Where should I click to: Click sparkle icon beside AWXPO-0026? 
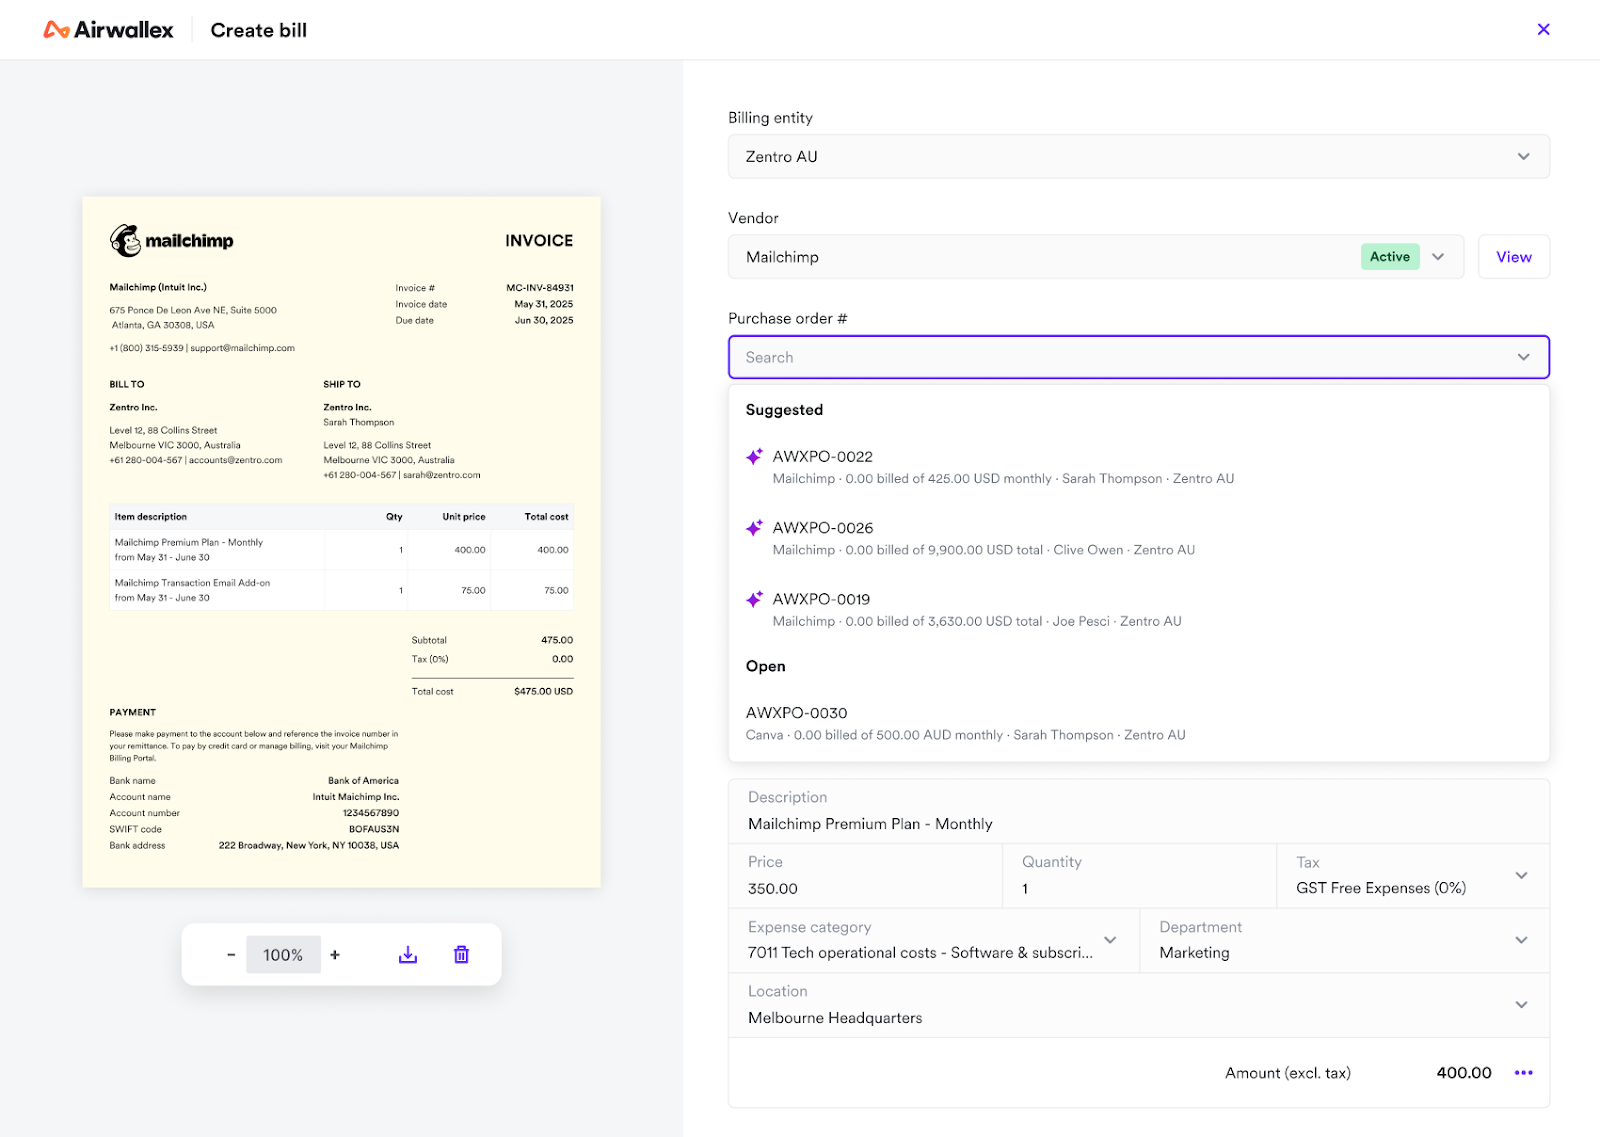tap(754, 528)
